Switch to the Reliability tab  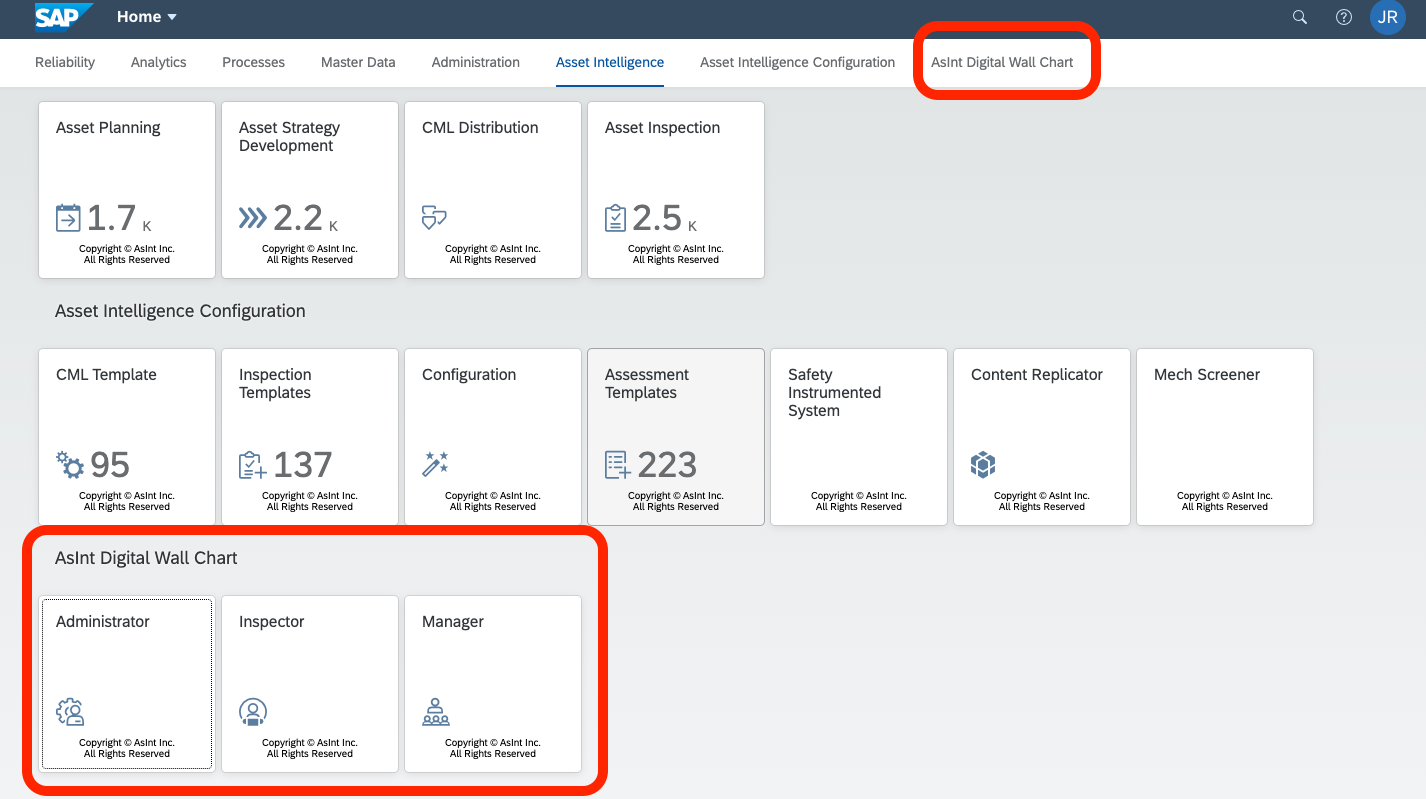click(65, 62)
